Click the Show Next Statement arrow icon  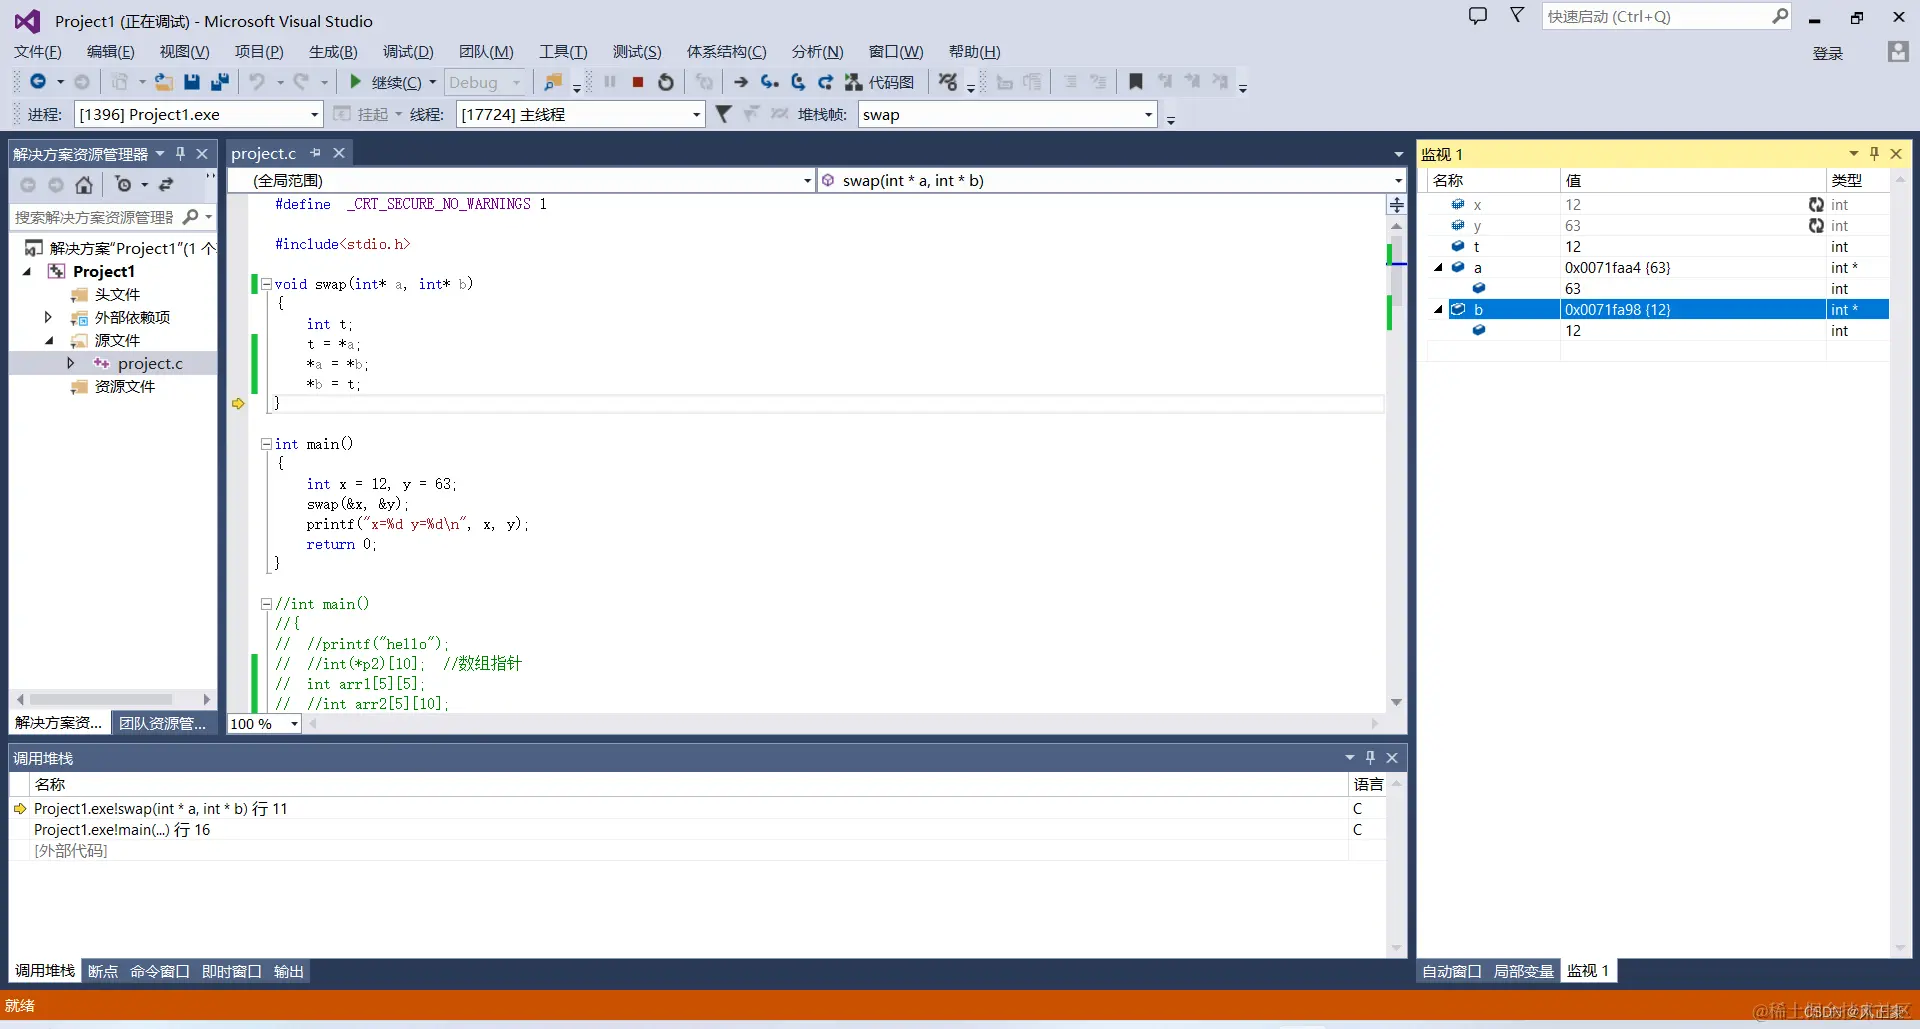[741, 82]
